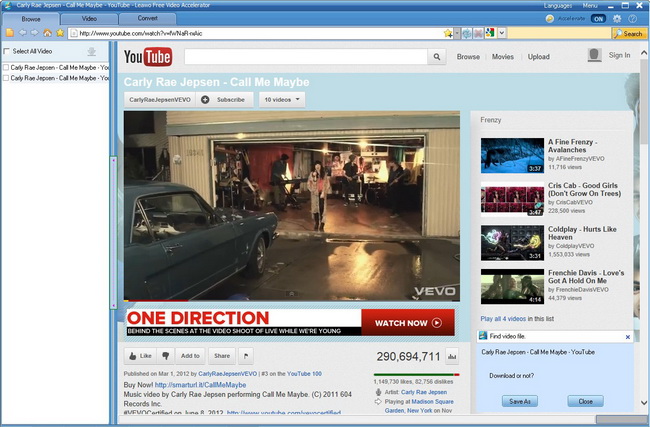Add bookmark star in the address bar

point(448,33)
